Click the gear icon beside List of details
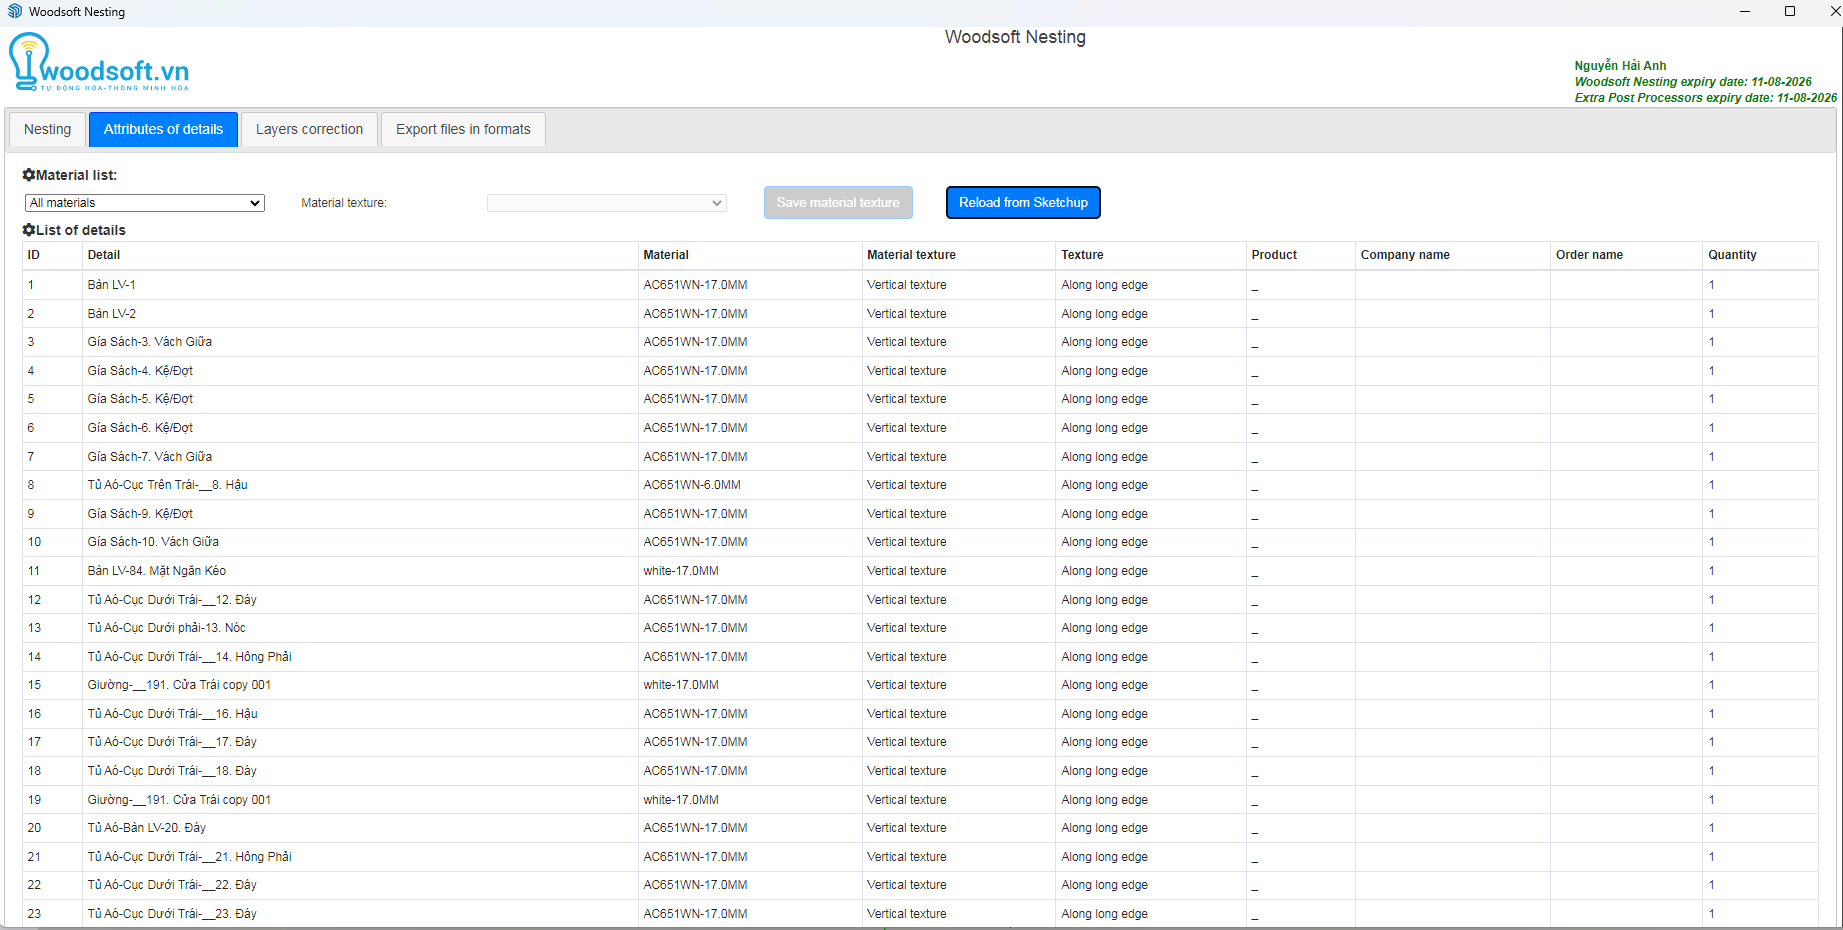The width and height of the screenshot is (1843, 930). (x=29, y=230)
